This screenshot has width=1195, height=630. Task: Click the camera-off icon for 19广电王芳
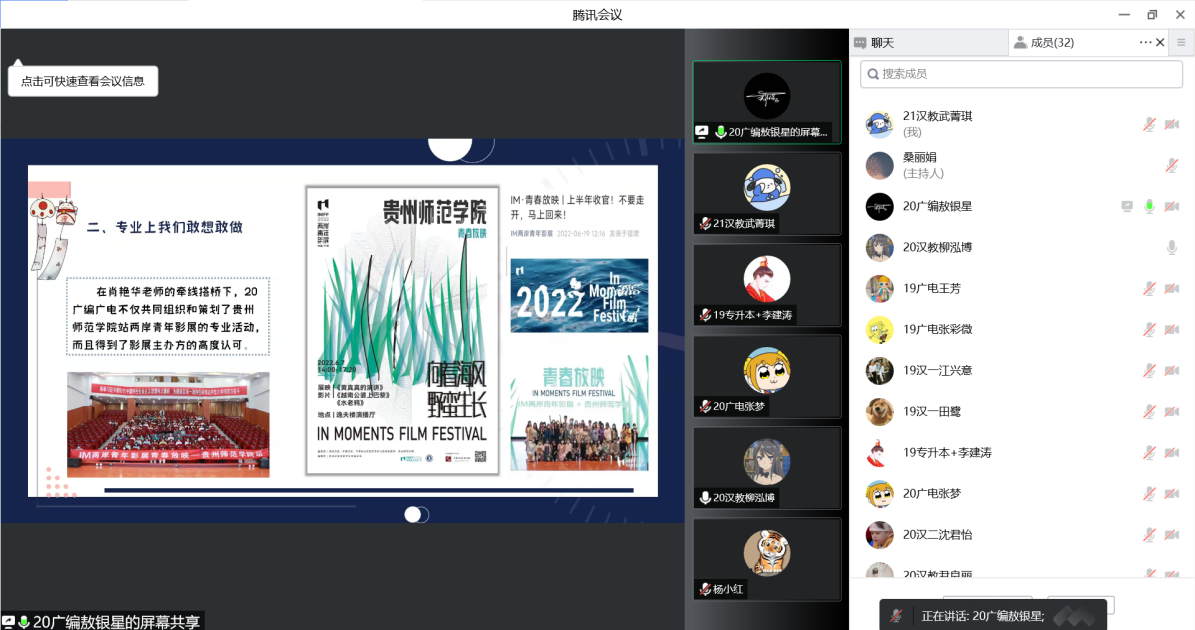point(1172,288)
